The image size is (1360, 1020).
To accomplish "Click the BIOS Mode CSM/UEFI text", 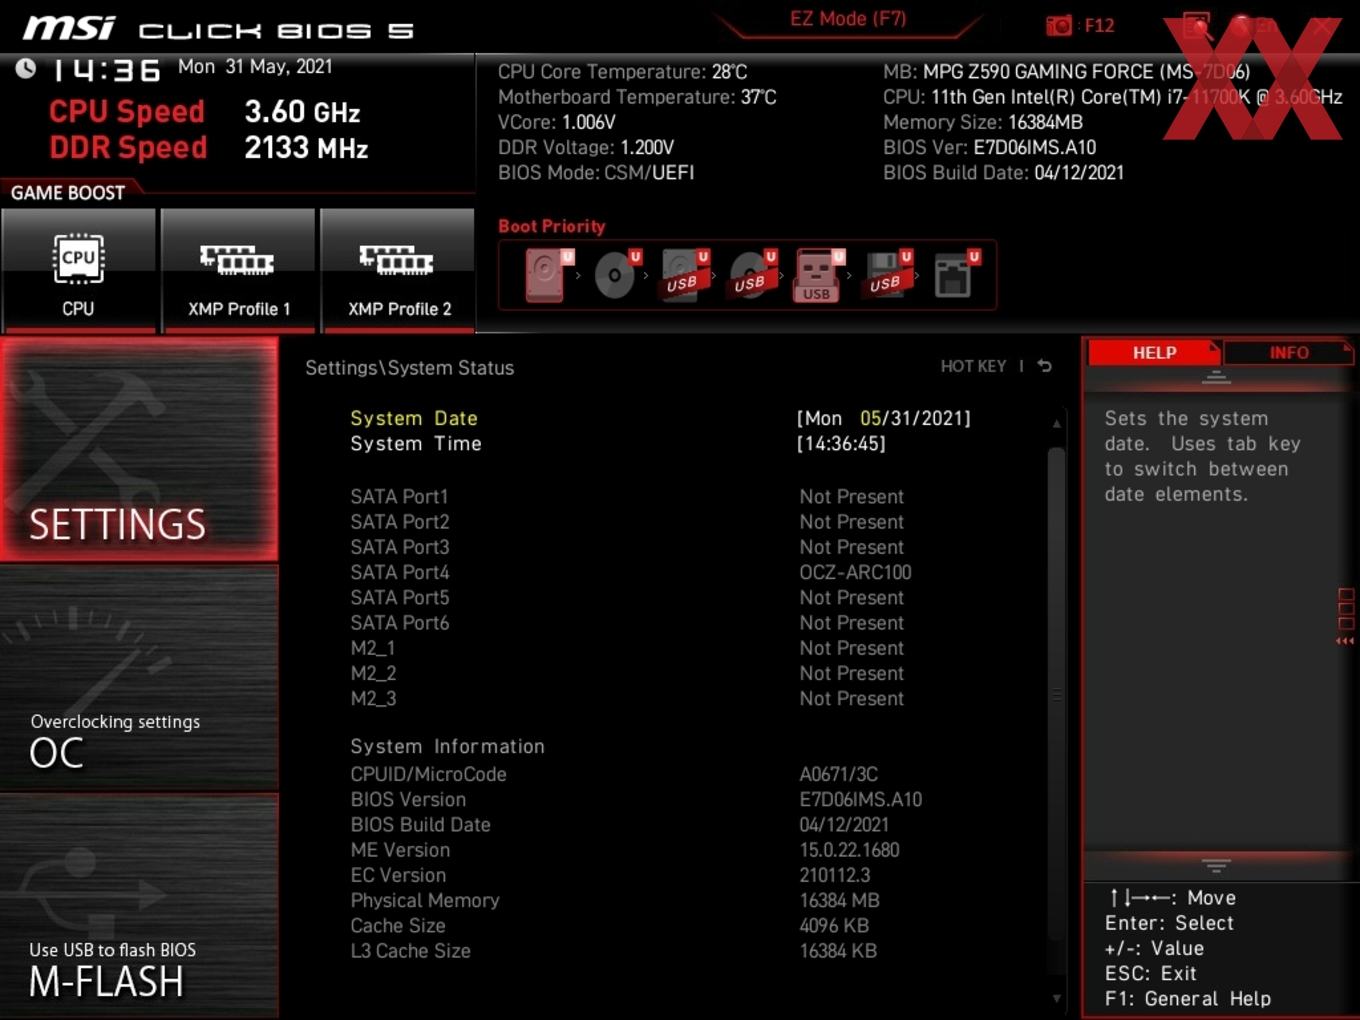I will [x=596, y=173].
